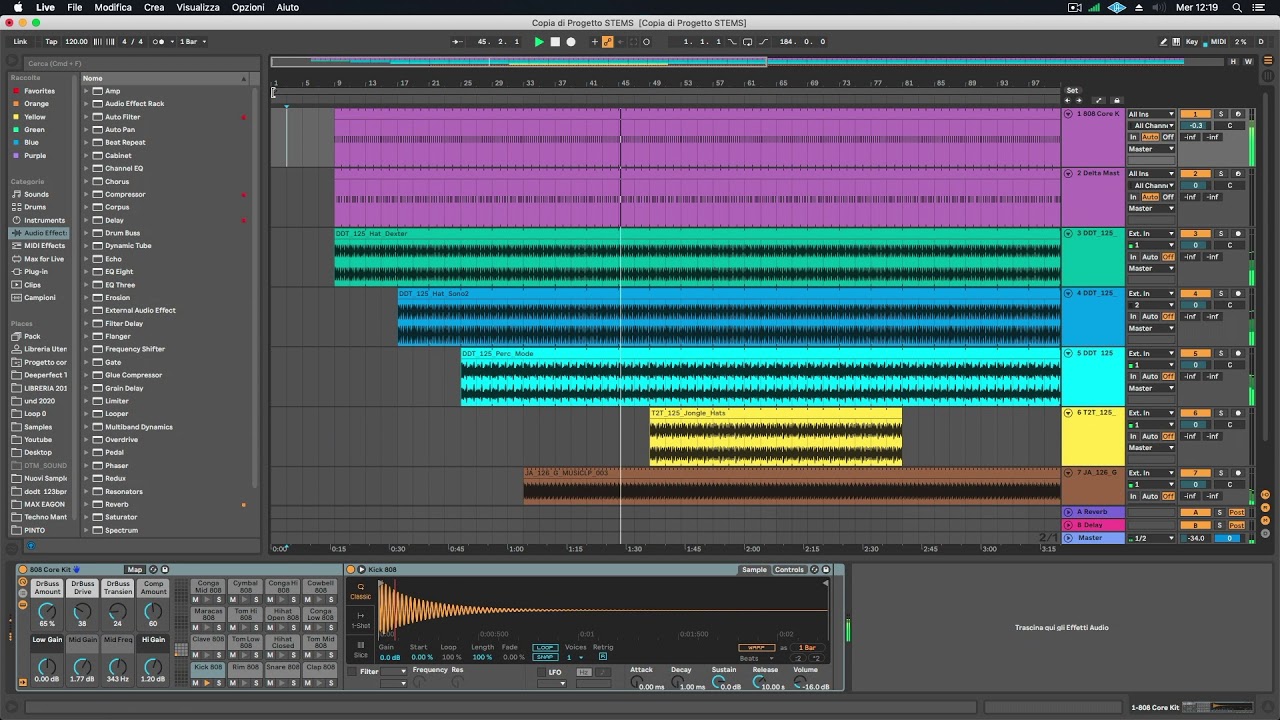Select the Drums category
The width and height of the screenshot is (1280, 720).
(35, 207)
